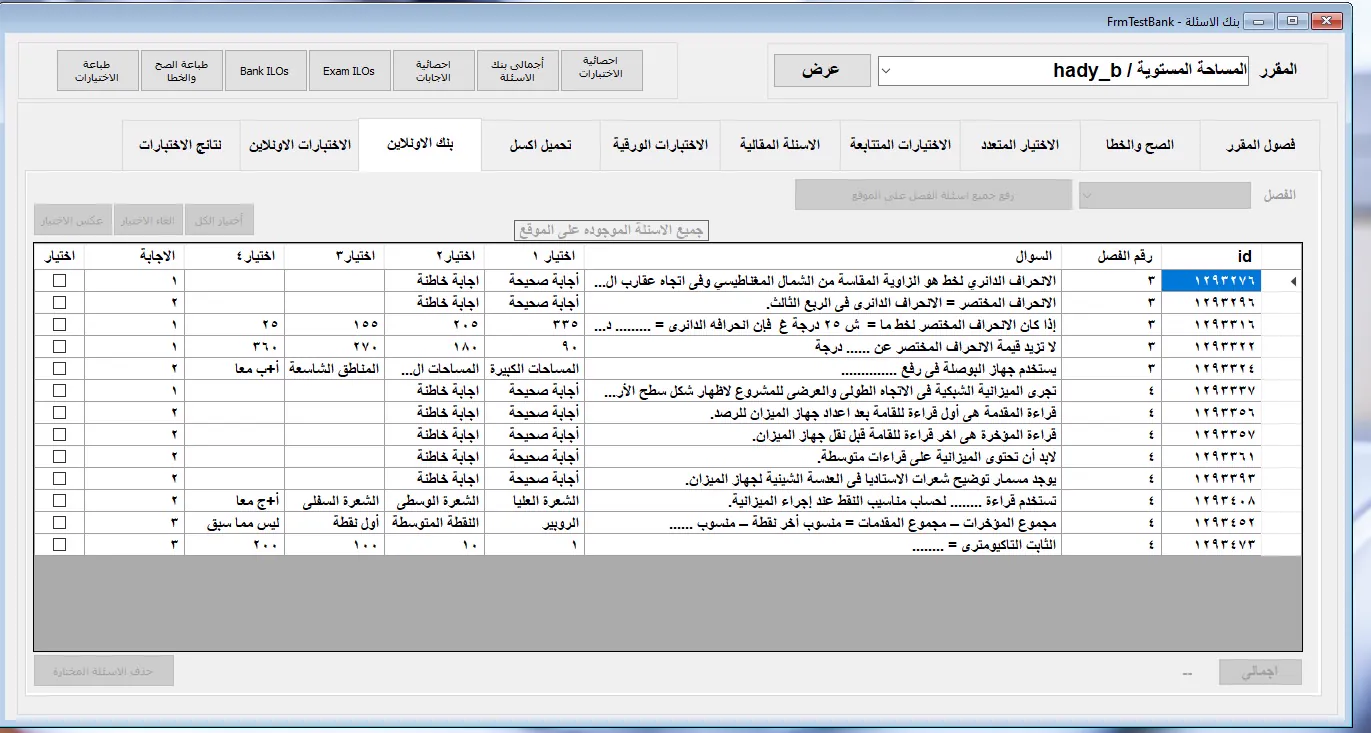Click the الشعرة العليا option cell
This screenshot has width=1371, height=733.
pos(533,501)
